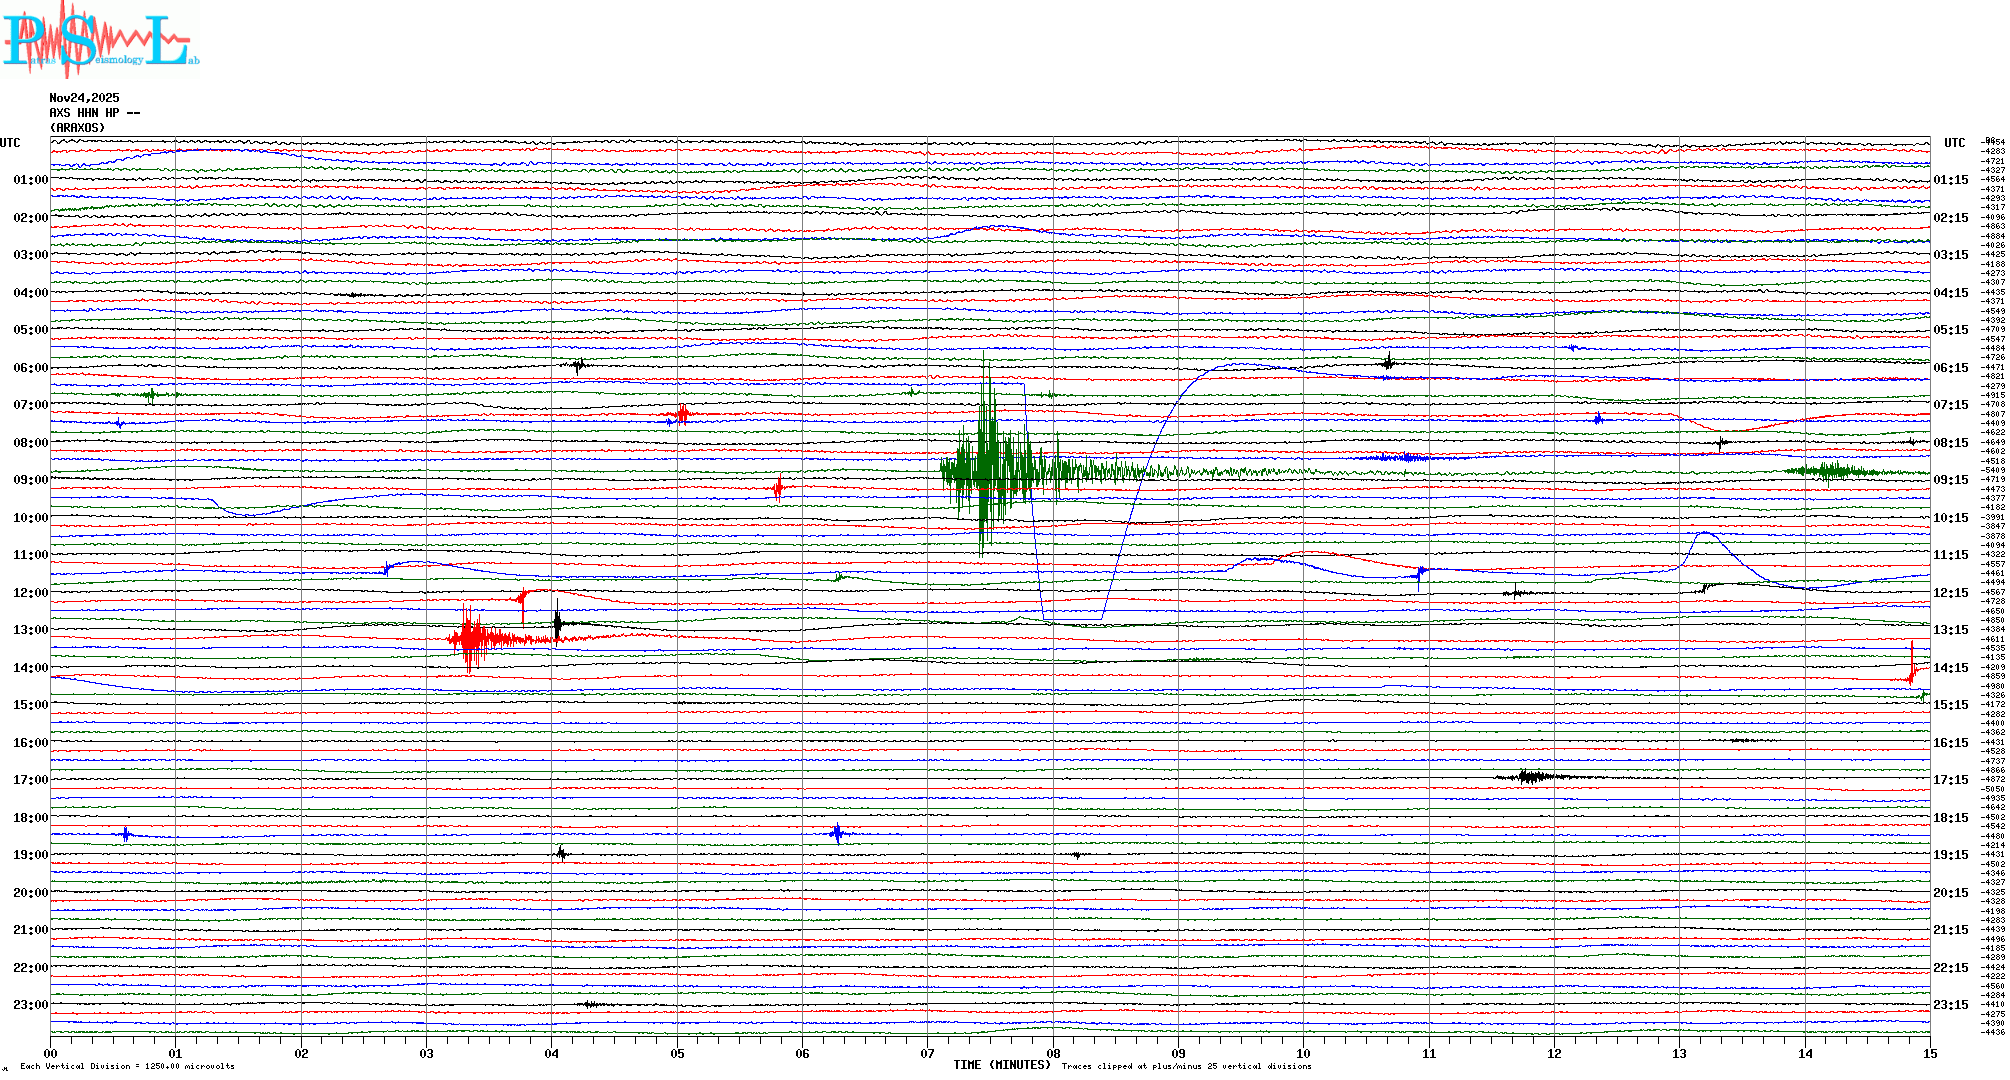Viewport: 2010px width, 1080px height.
Task: Select the 17:15 label on right side
Action: pyautogui.click(x=1950, y=780)
